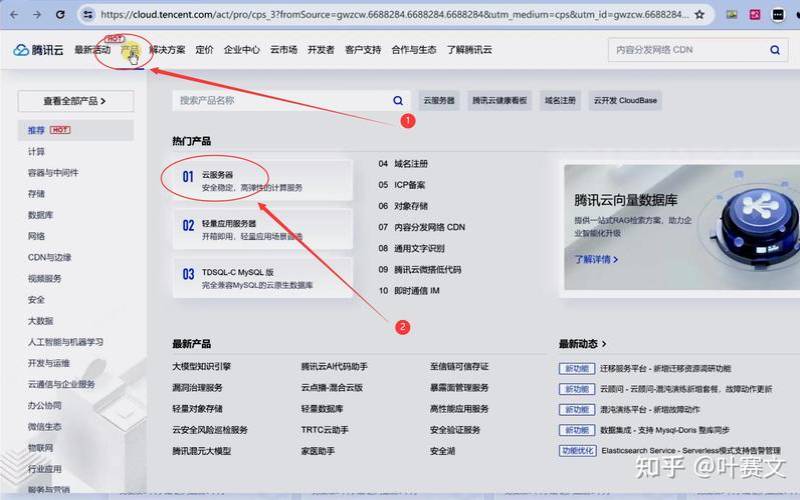Click 腾讯云向量数据库 banner image
This screenshot has width=800, height=500.
tap(682, 228)
